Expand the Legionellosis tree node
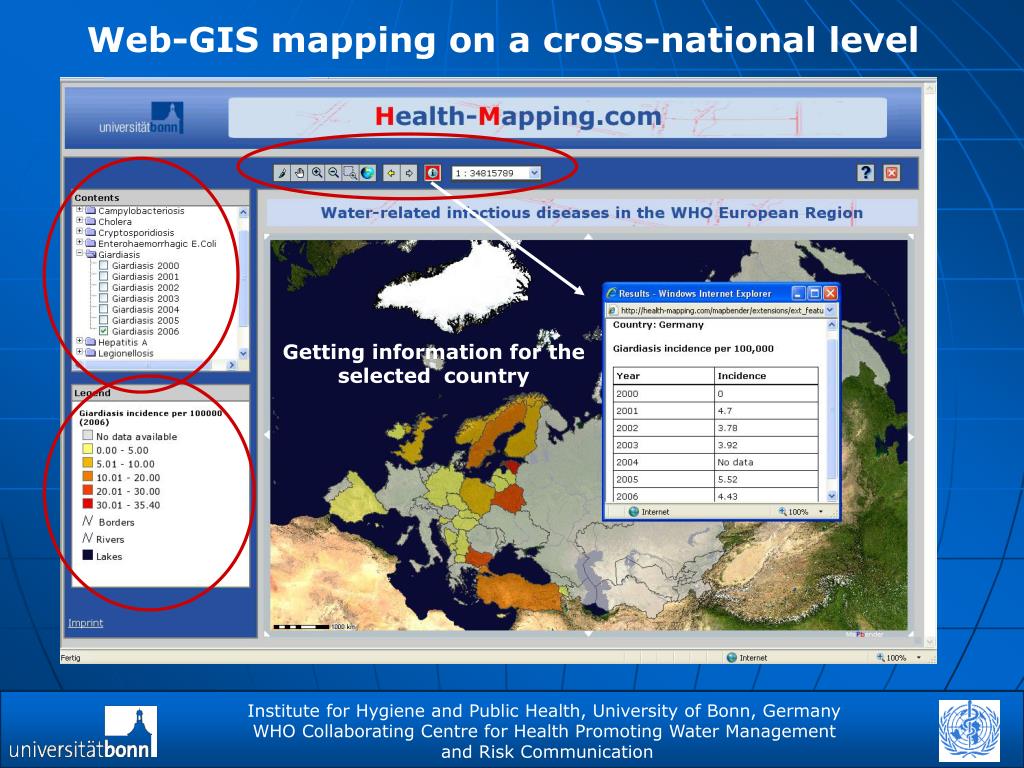 point(80,353)
